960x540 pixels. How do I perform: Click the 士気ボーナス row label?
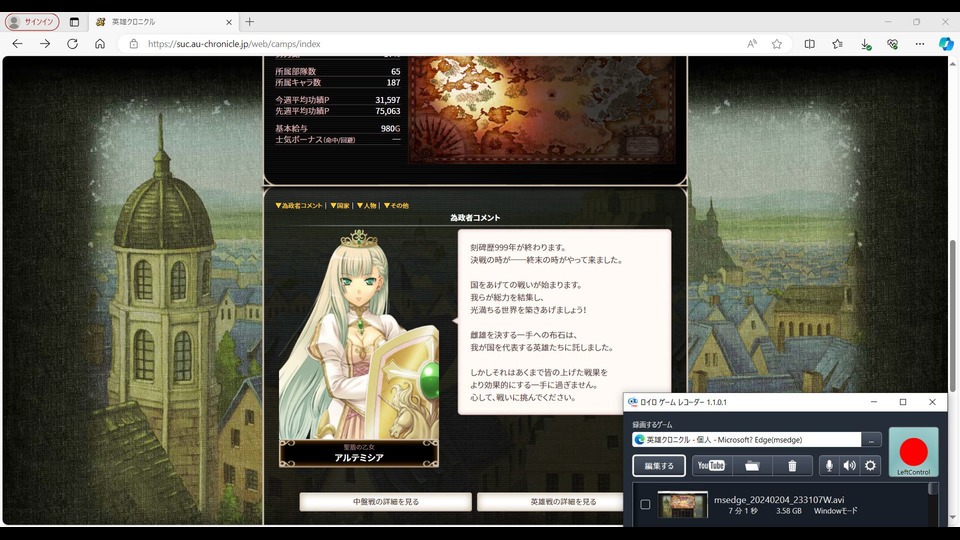coord(315,140)
